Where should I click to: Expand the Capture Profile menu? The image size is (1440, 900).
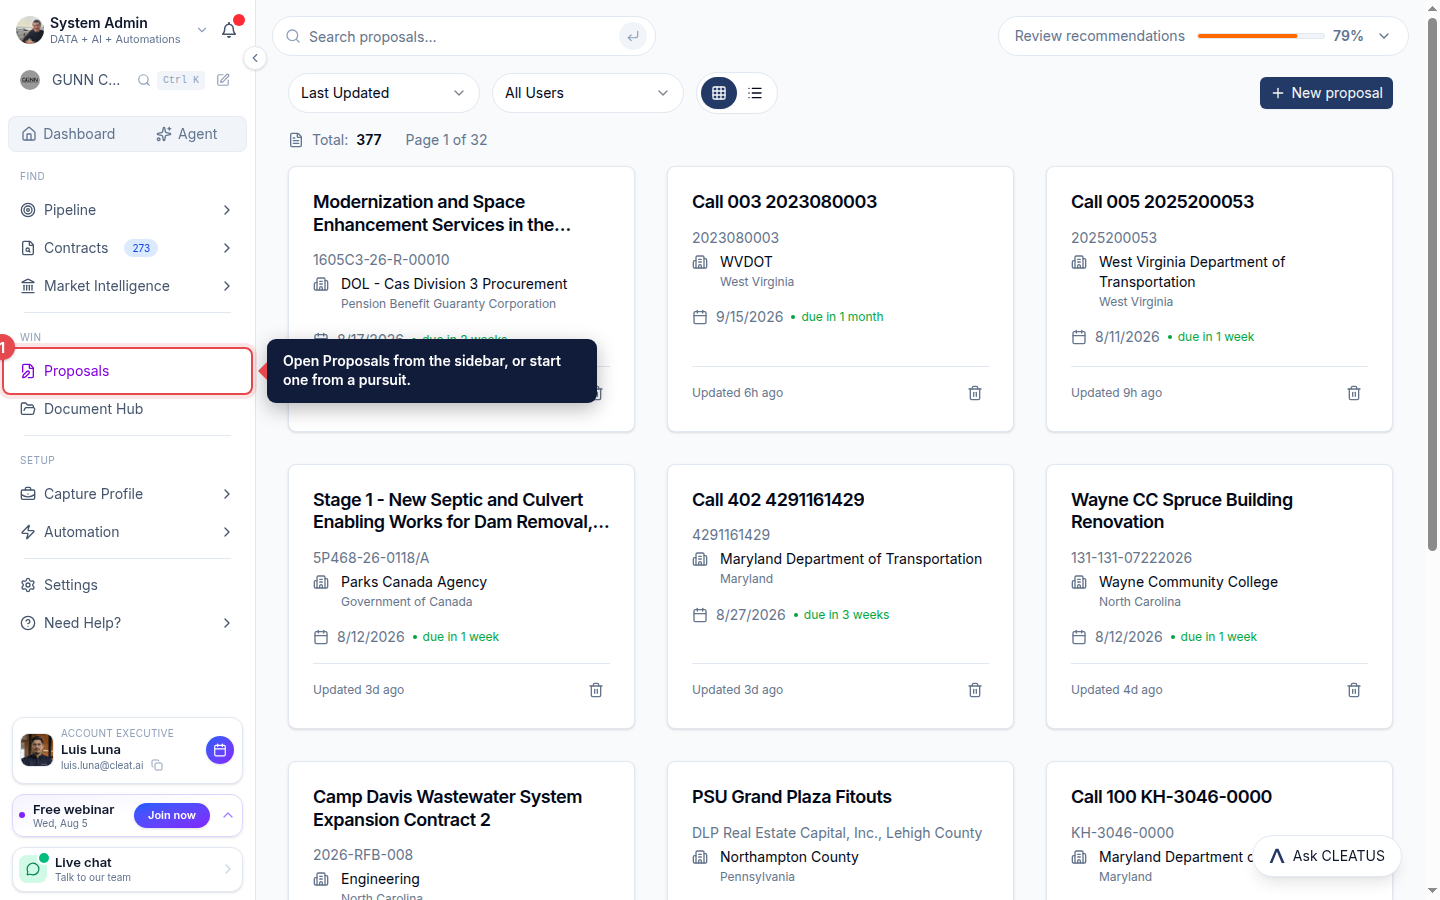(x=227, y=494)
